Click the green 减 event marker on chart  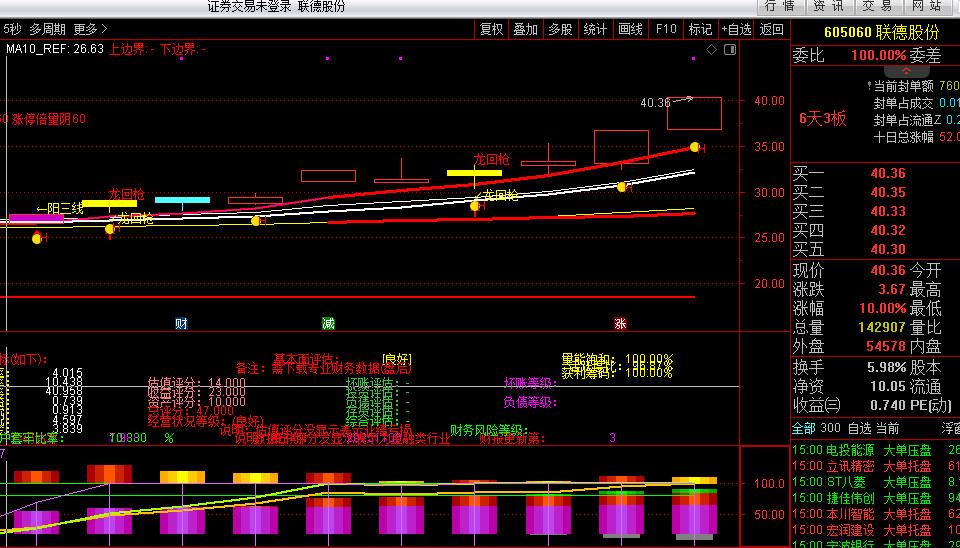coord(328,323)
